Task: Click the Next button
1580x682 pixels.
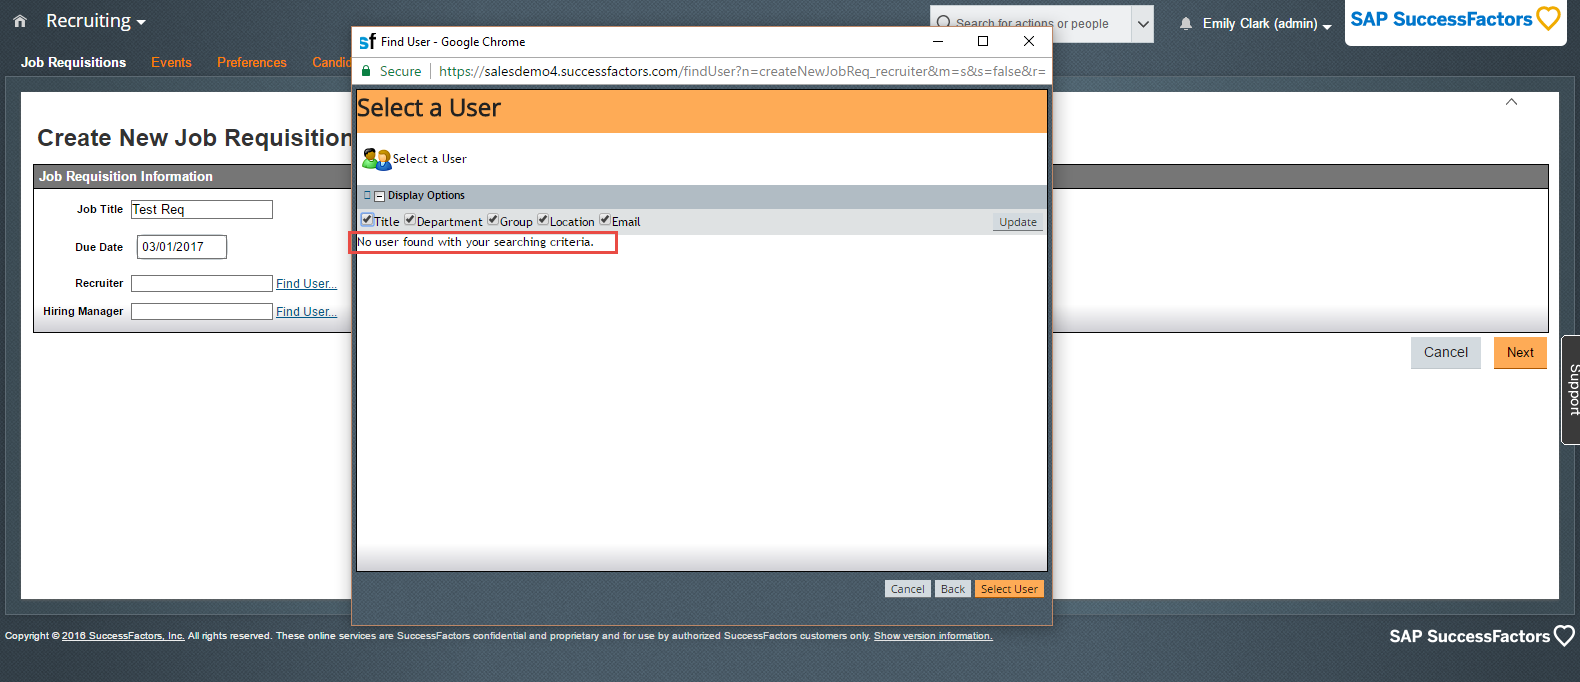Action: click(1520, 352)
